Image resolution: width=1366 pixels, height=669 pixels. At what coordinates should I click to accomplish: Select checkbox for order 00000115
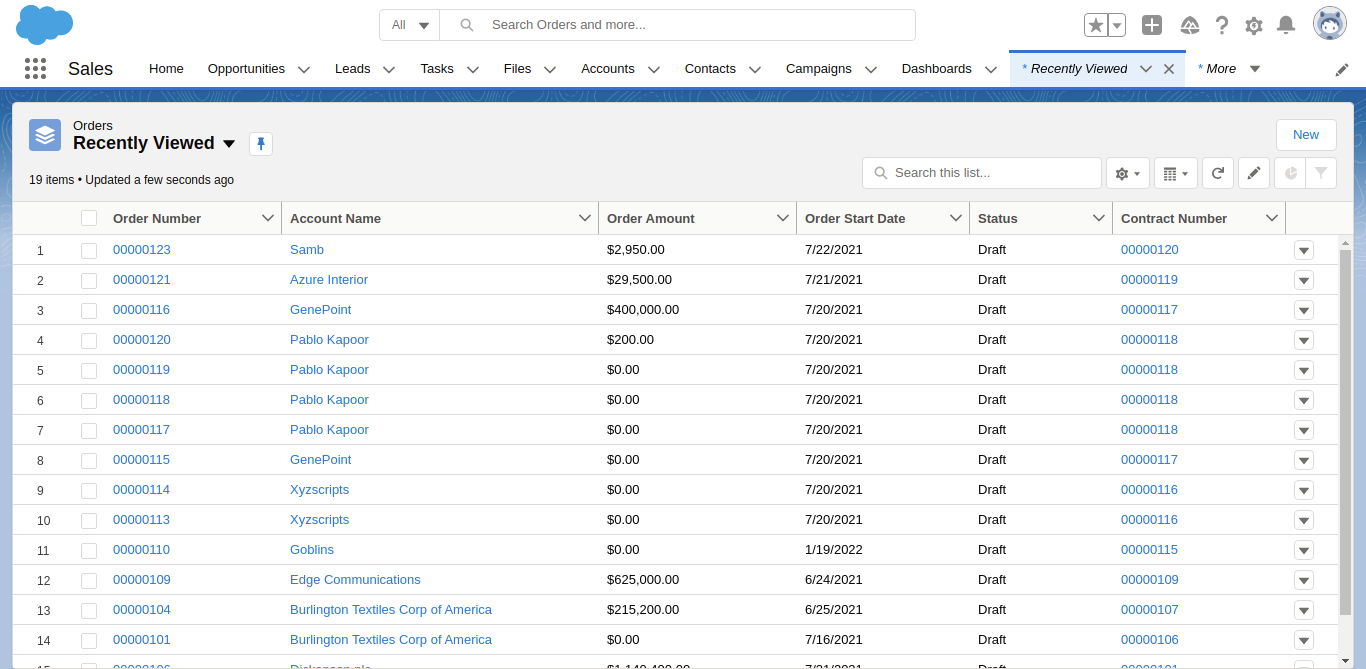coord(89,460)
